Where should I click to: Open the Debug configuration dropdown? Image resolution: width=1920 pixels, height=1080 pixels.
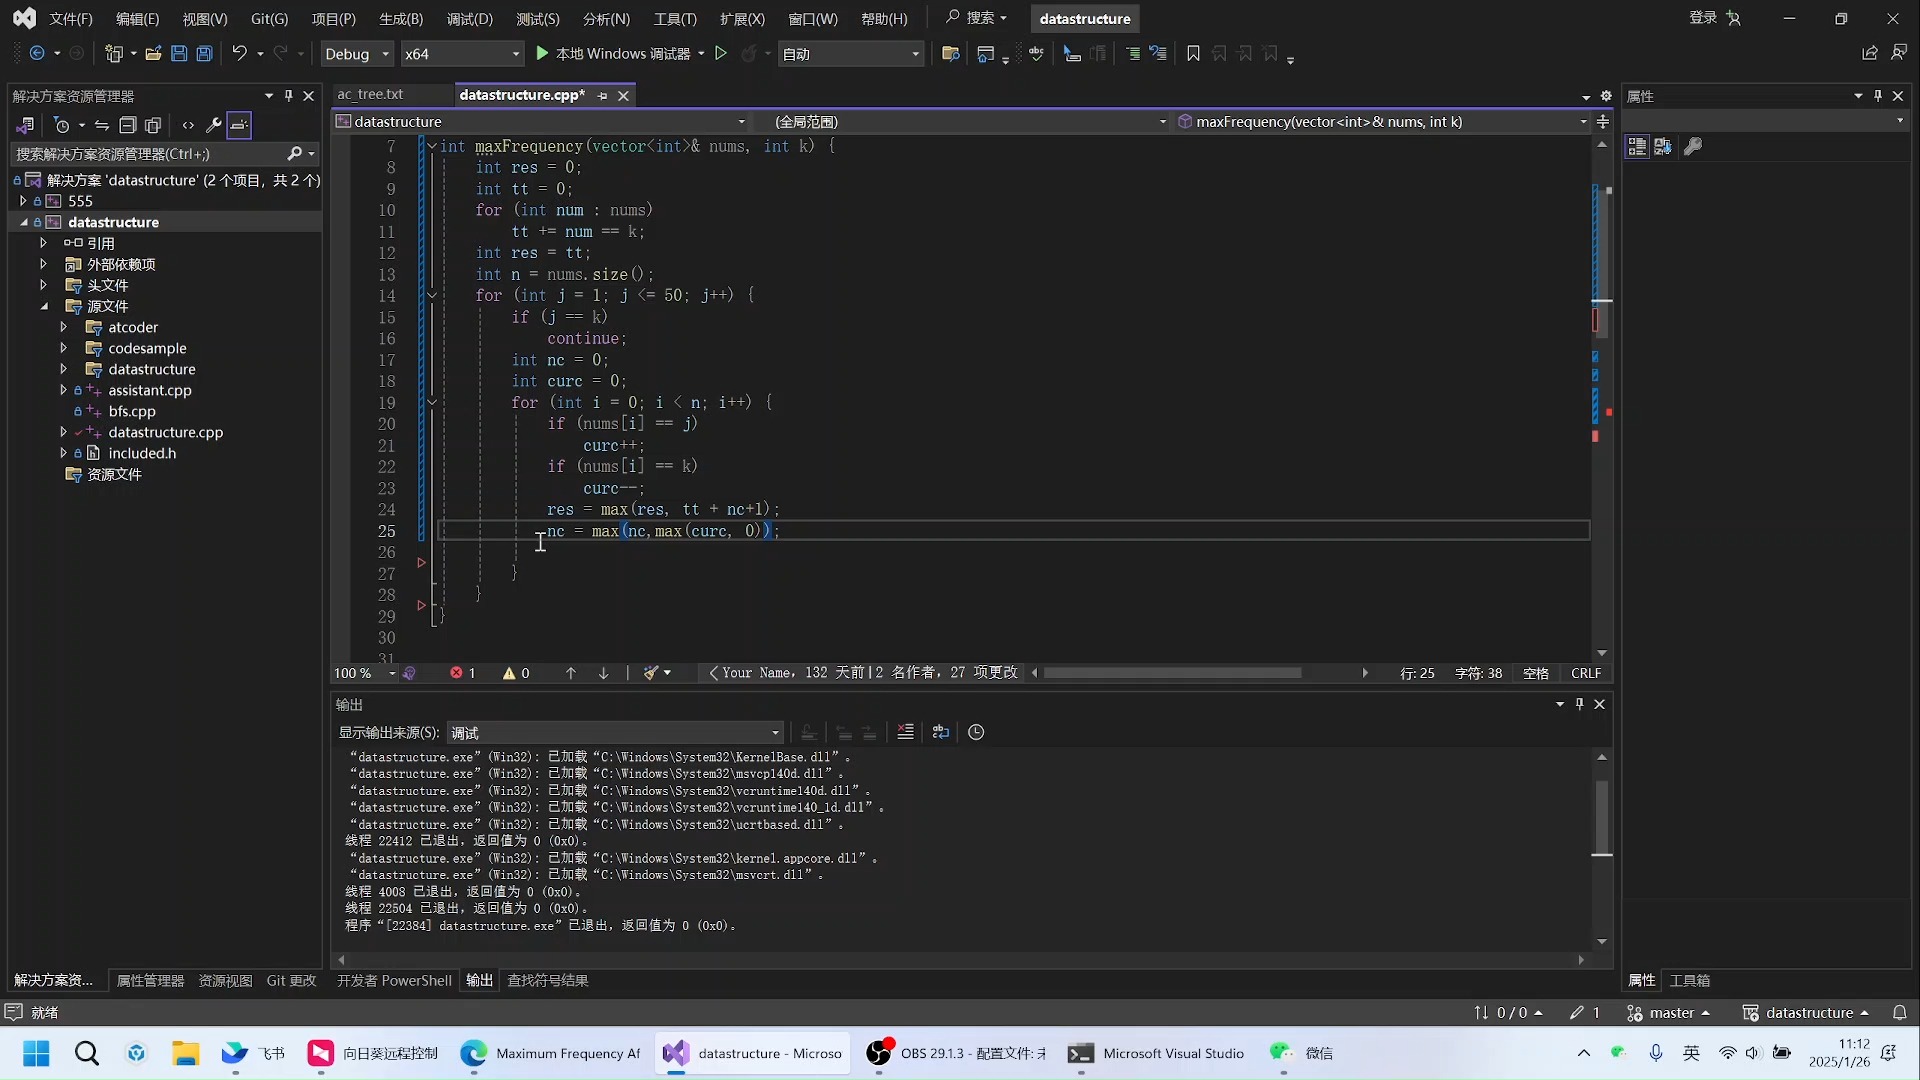[357, 54]
